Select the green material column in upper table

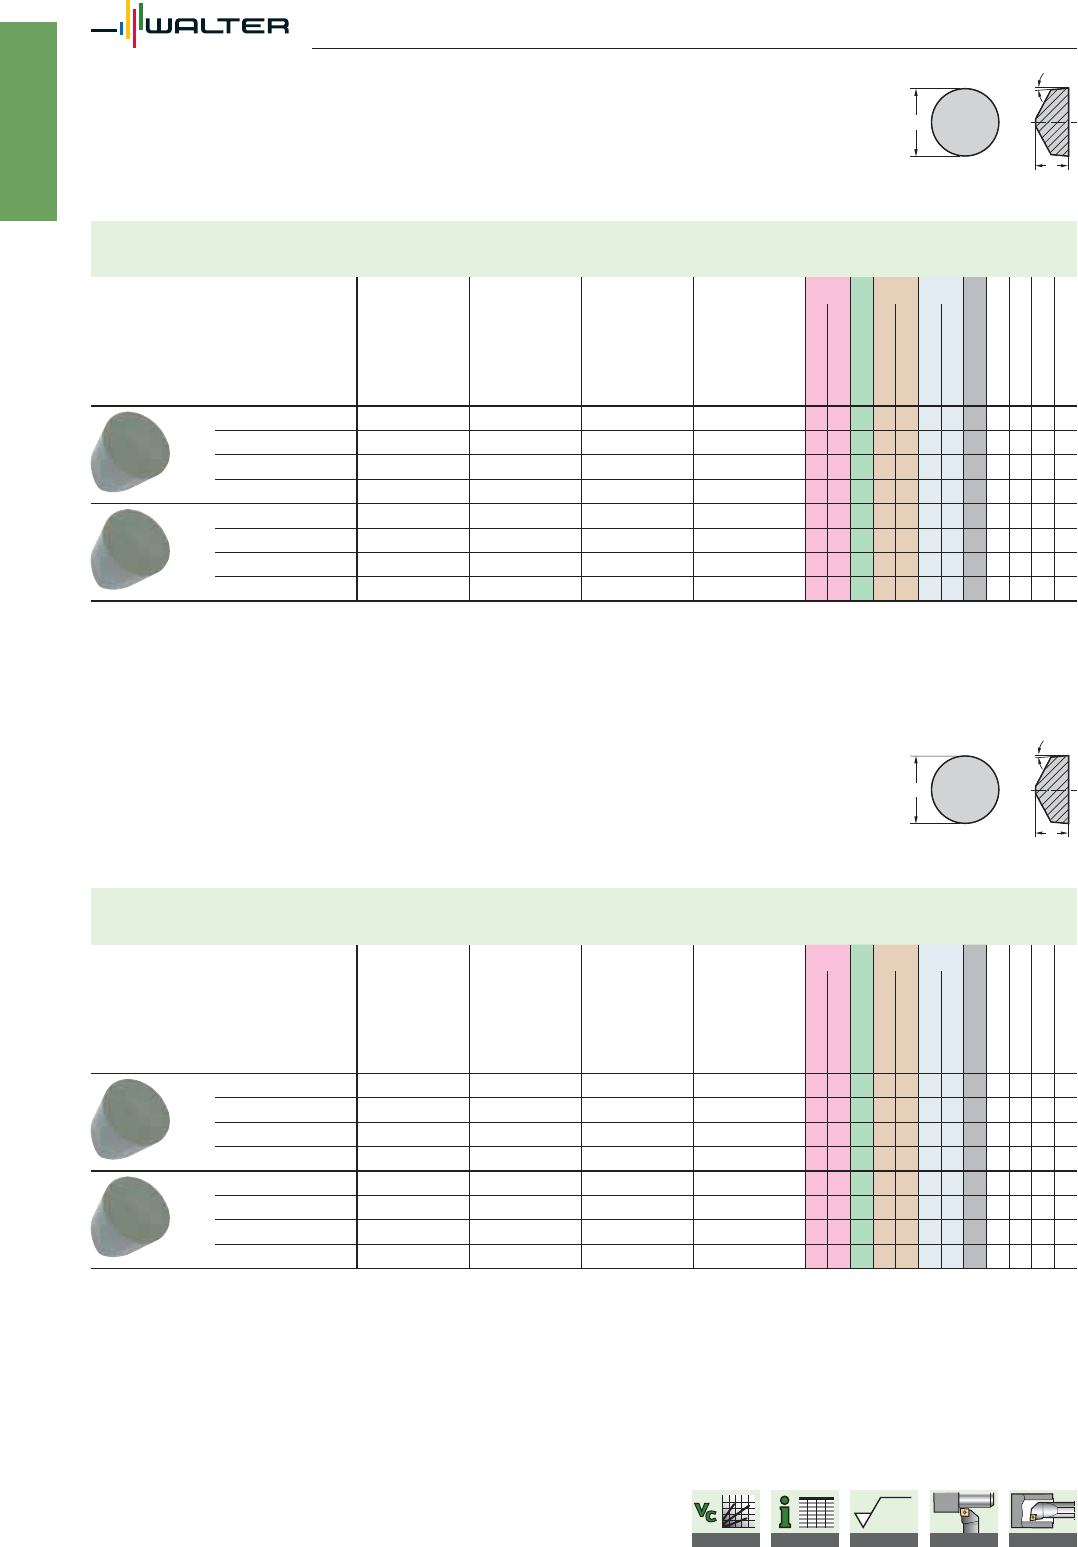862,439
